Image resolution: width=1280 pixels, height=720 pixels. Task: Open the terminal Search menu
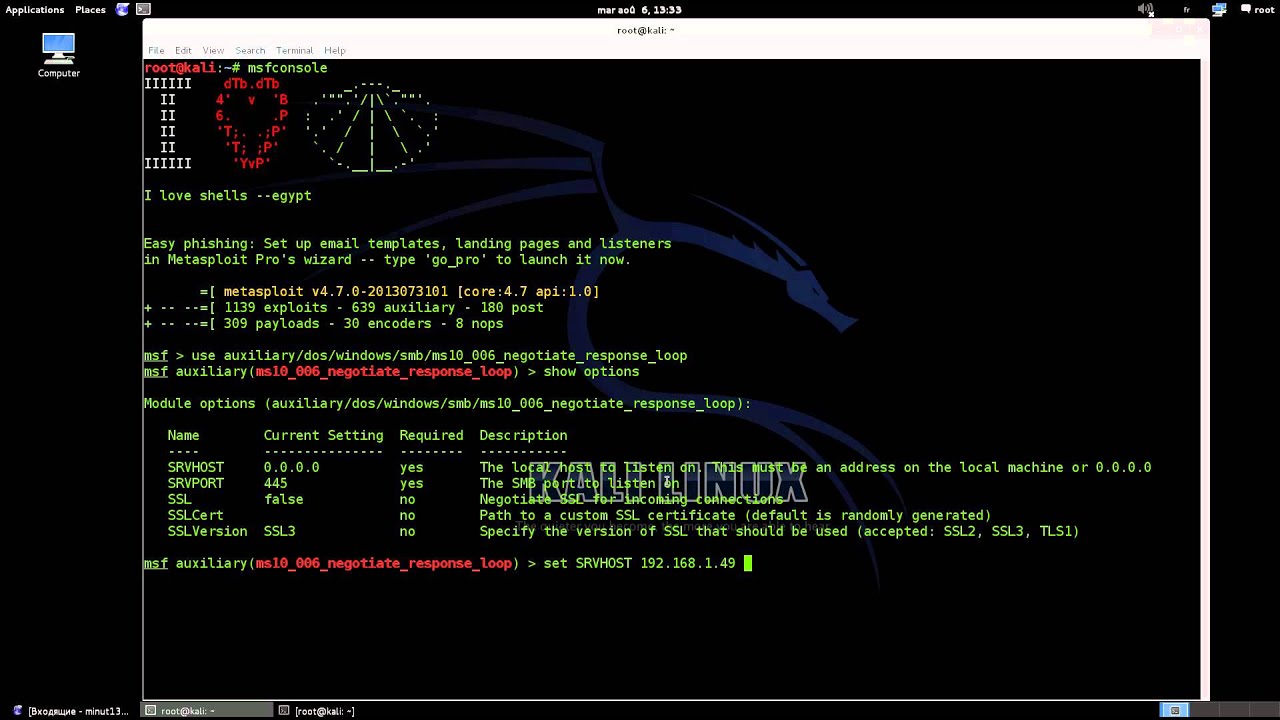250,50
